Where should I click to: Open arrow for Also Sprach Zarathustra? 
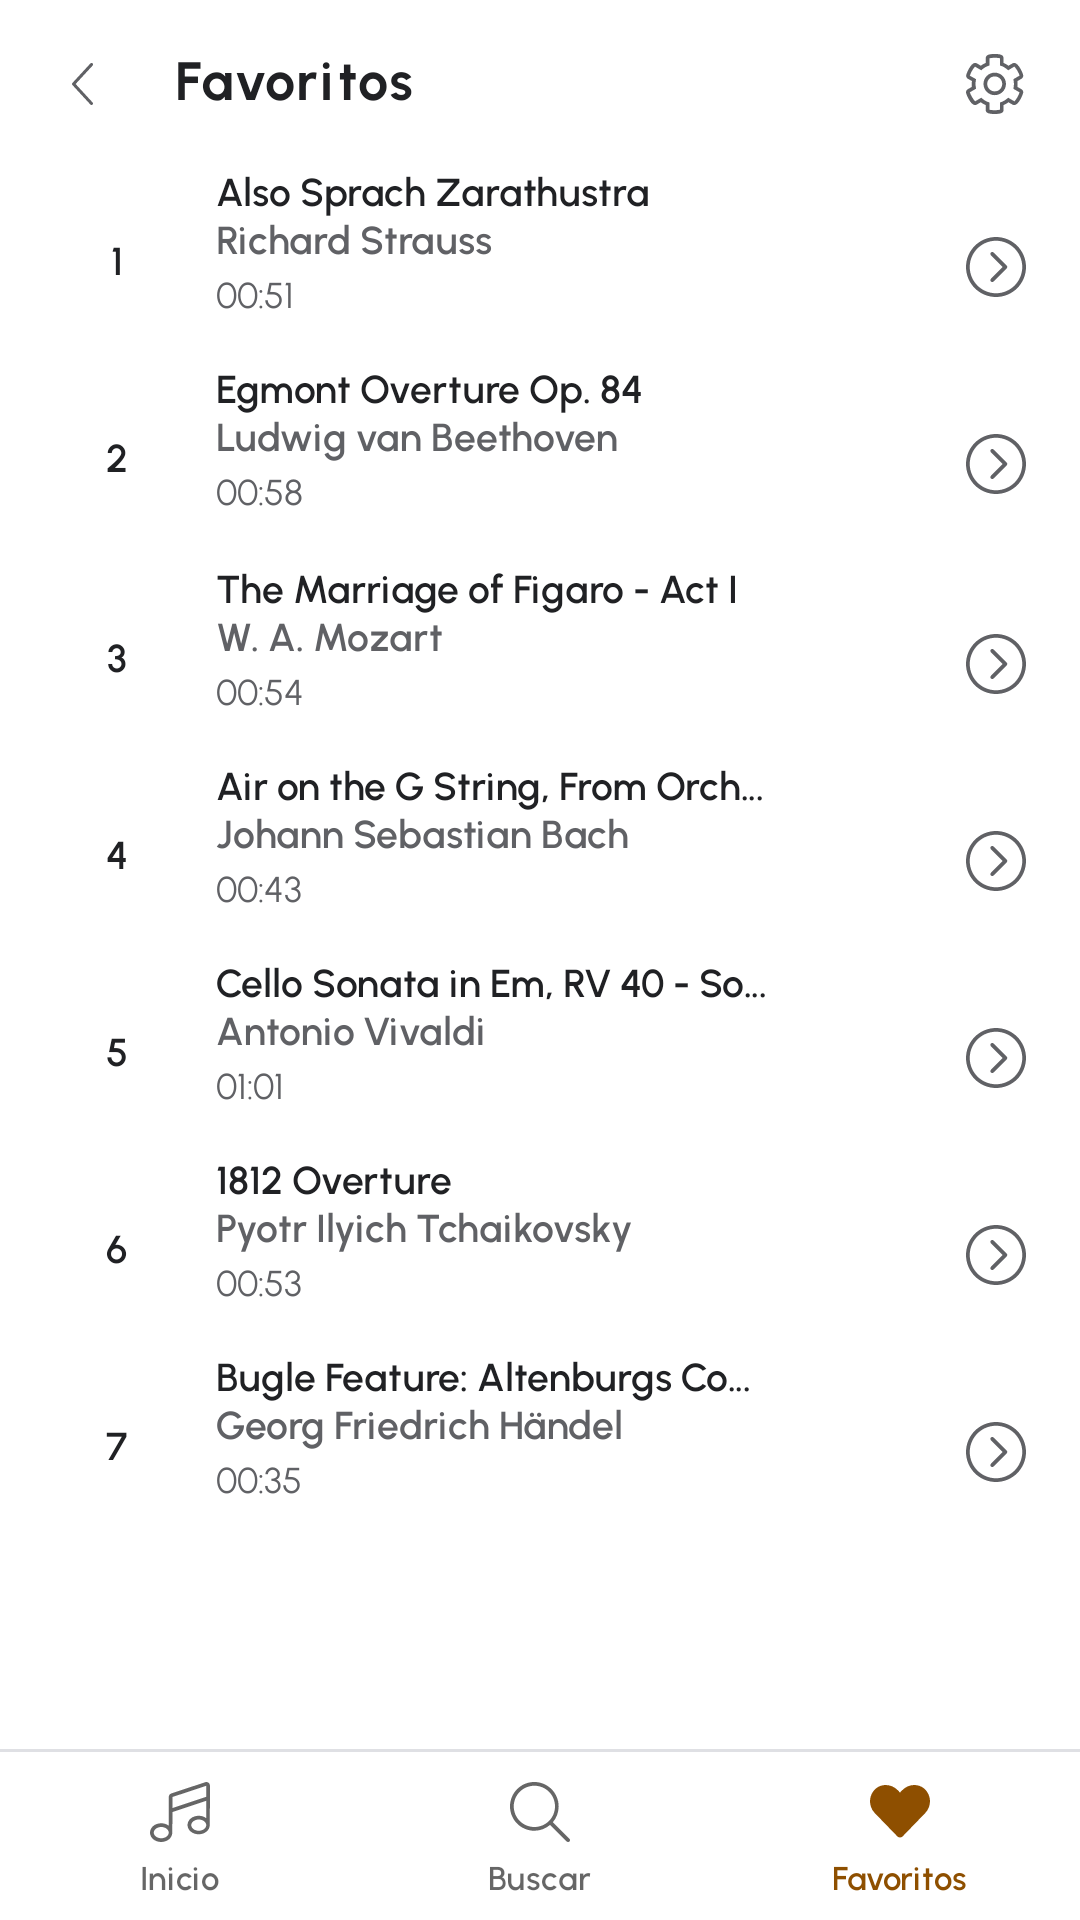[995, 267]
